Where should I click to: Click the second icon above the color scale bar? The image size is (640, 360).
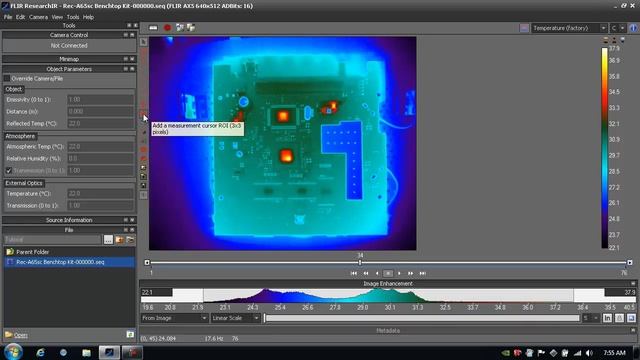click(614, 40)
